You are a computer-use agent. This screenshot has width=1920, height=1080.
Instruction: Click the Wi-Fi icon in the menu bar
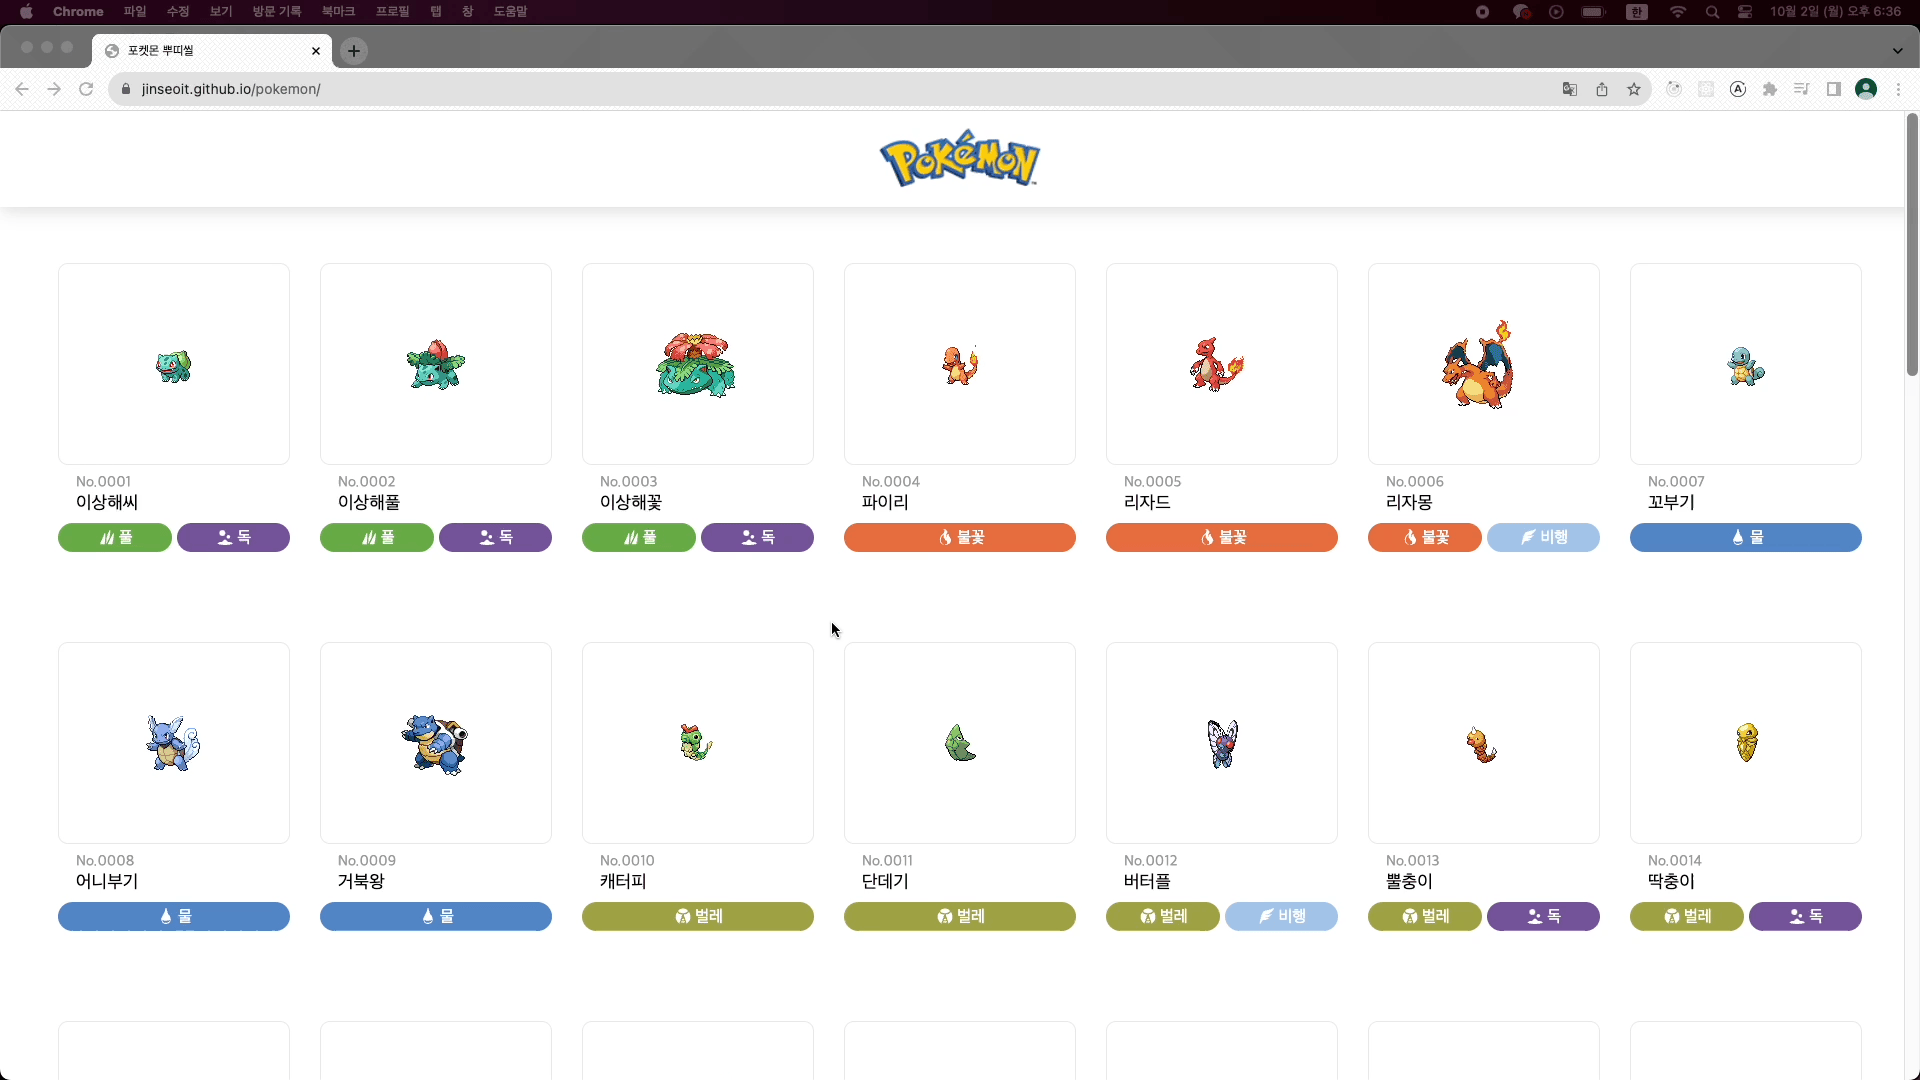tap(1678, 12)
